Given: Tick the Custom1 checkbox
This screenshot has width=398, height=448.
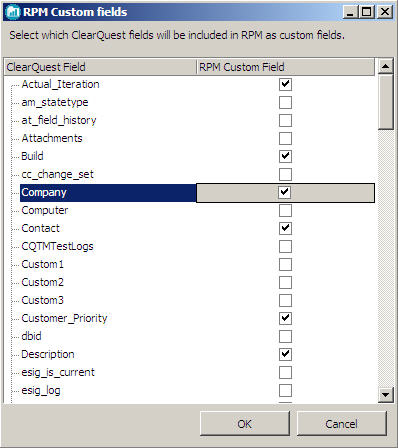Looking at the screenshot, I should pyautogui.click(x=285, y=264).
